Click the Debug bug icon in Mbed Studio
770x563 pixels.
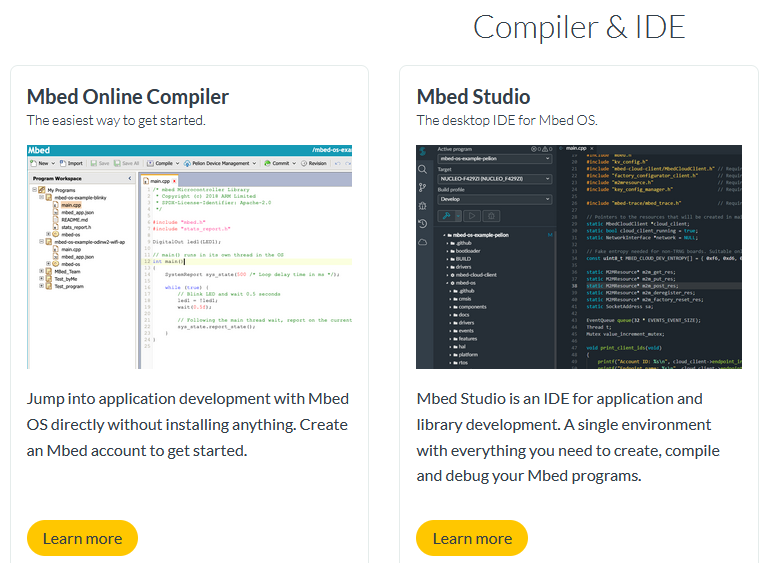(424, 206)
